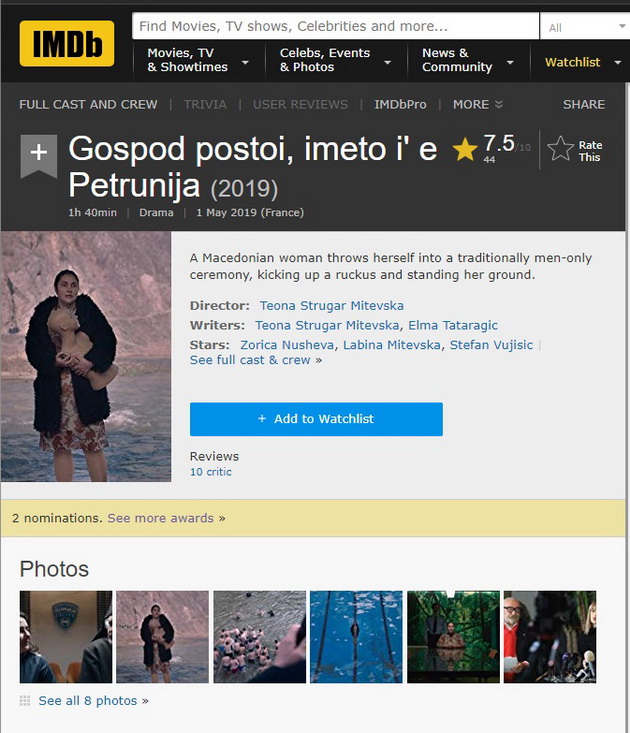This screenshot has width=630, height=733.
Task: Open the All search category dropdown
Action: point(585,27)
